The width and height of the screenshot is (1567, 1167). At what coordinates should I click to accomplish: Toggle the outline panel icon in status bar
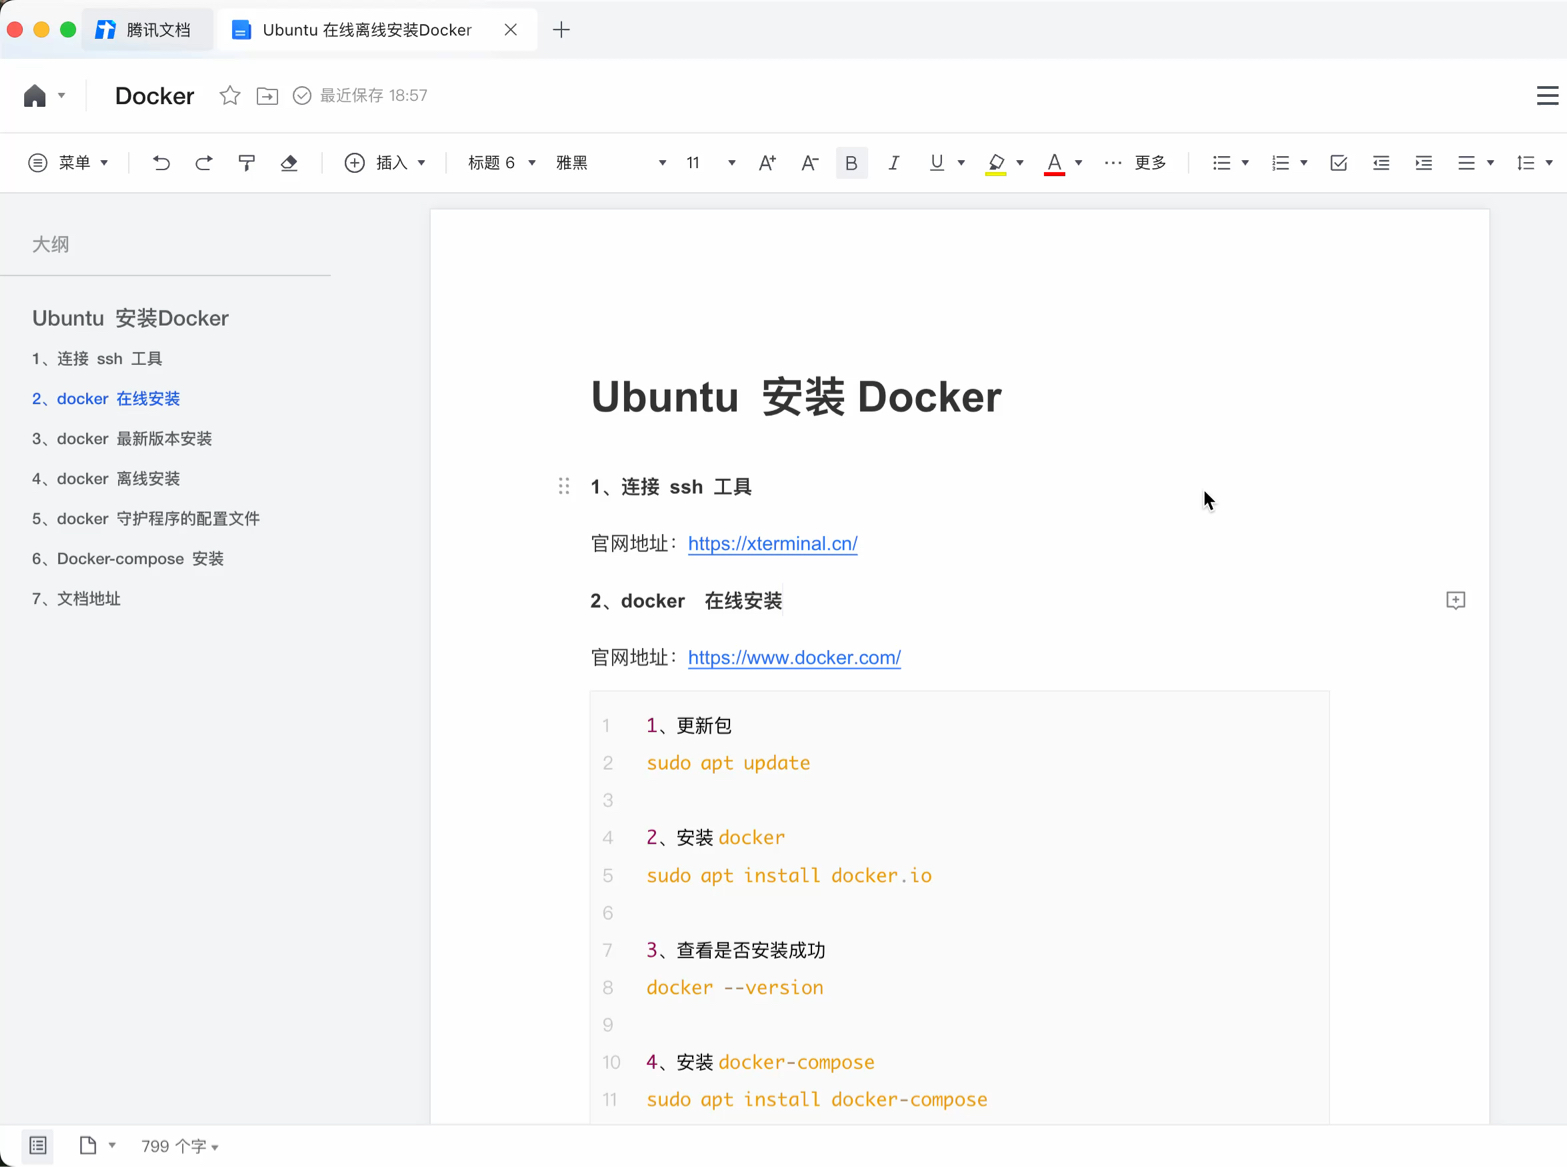(38, 1146)
